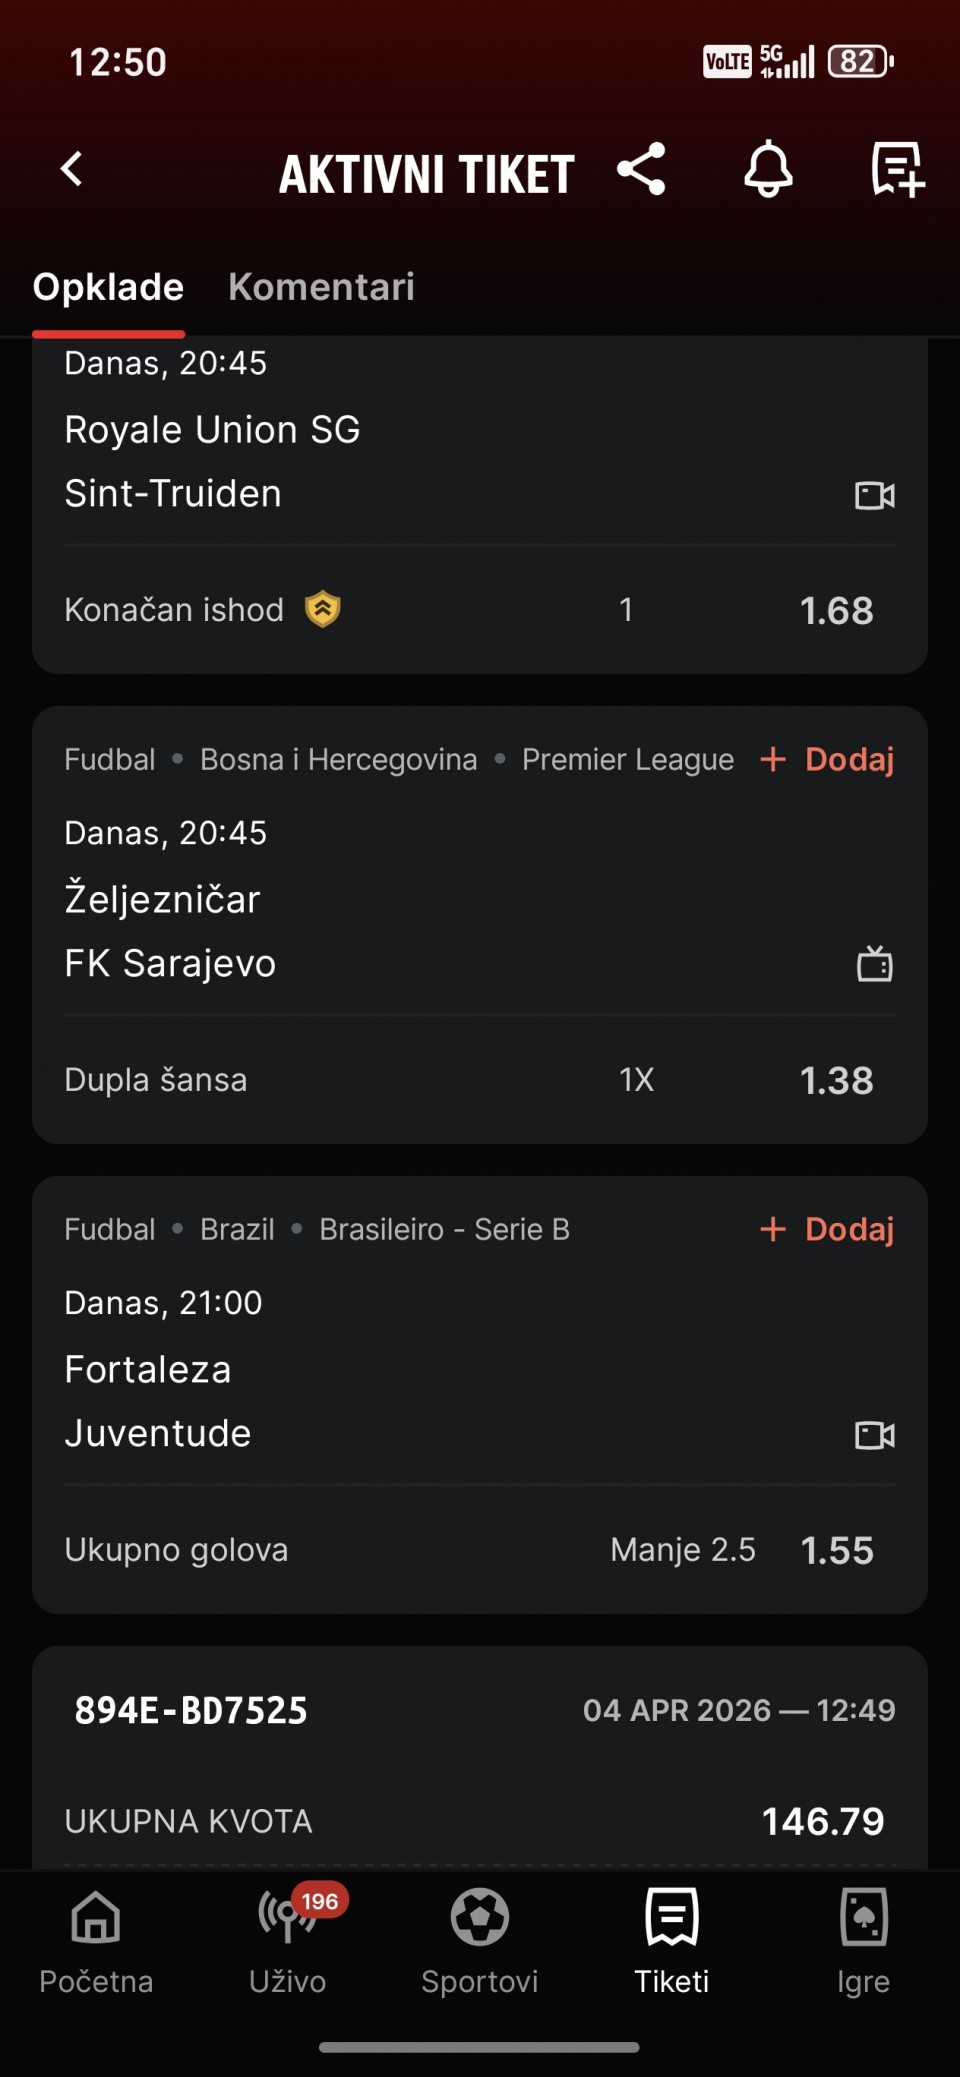Tap the shield badge beside Konačan ishod
Image resolution: width=960 pixels, height=2077 pixels.
(323, 609)
